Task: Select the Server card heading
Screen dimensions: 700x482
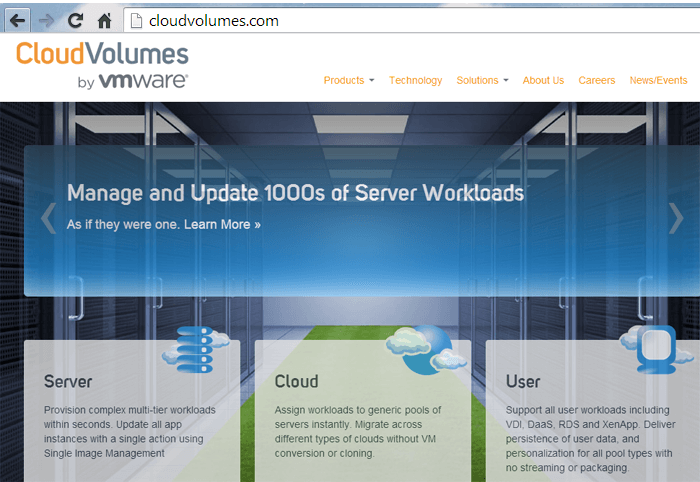Action: [x=68, y=382]
